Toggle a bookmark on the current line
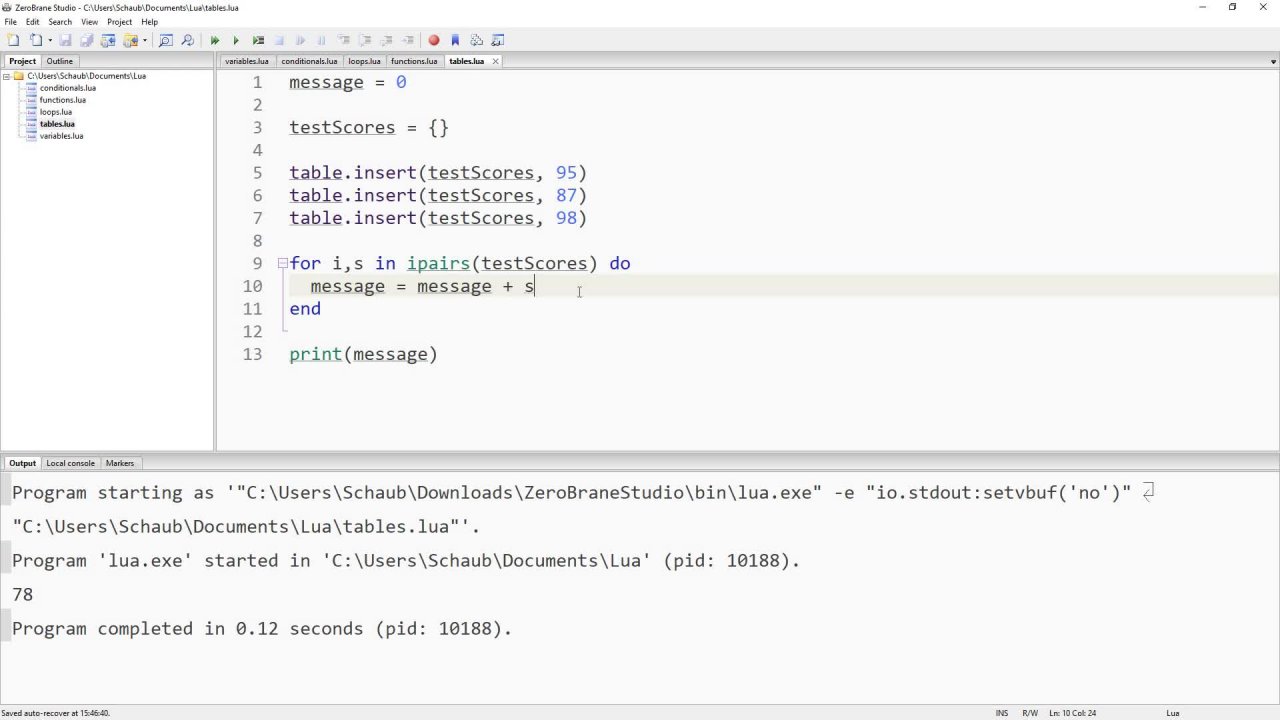 click(x=455, y=40)
